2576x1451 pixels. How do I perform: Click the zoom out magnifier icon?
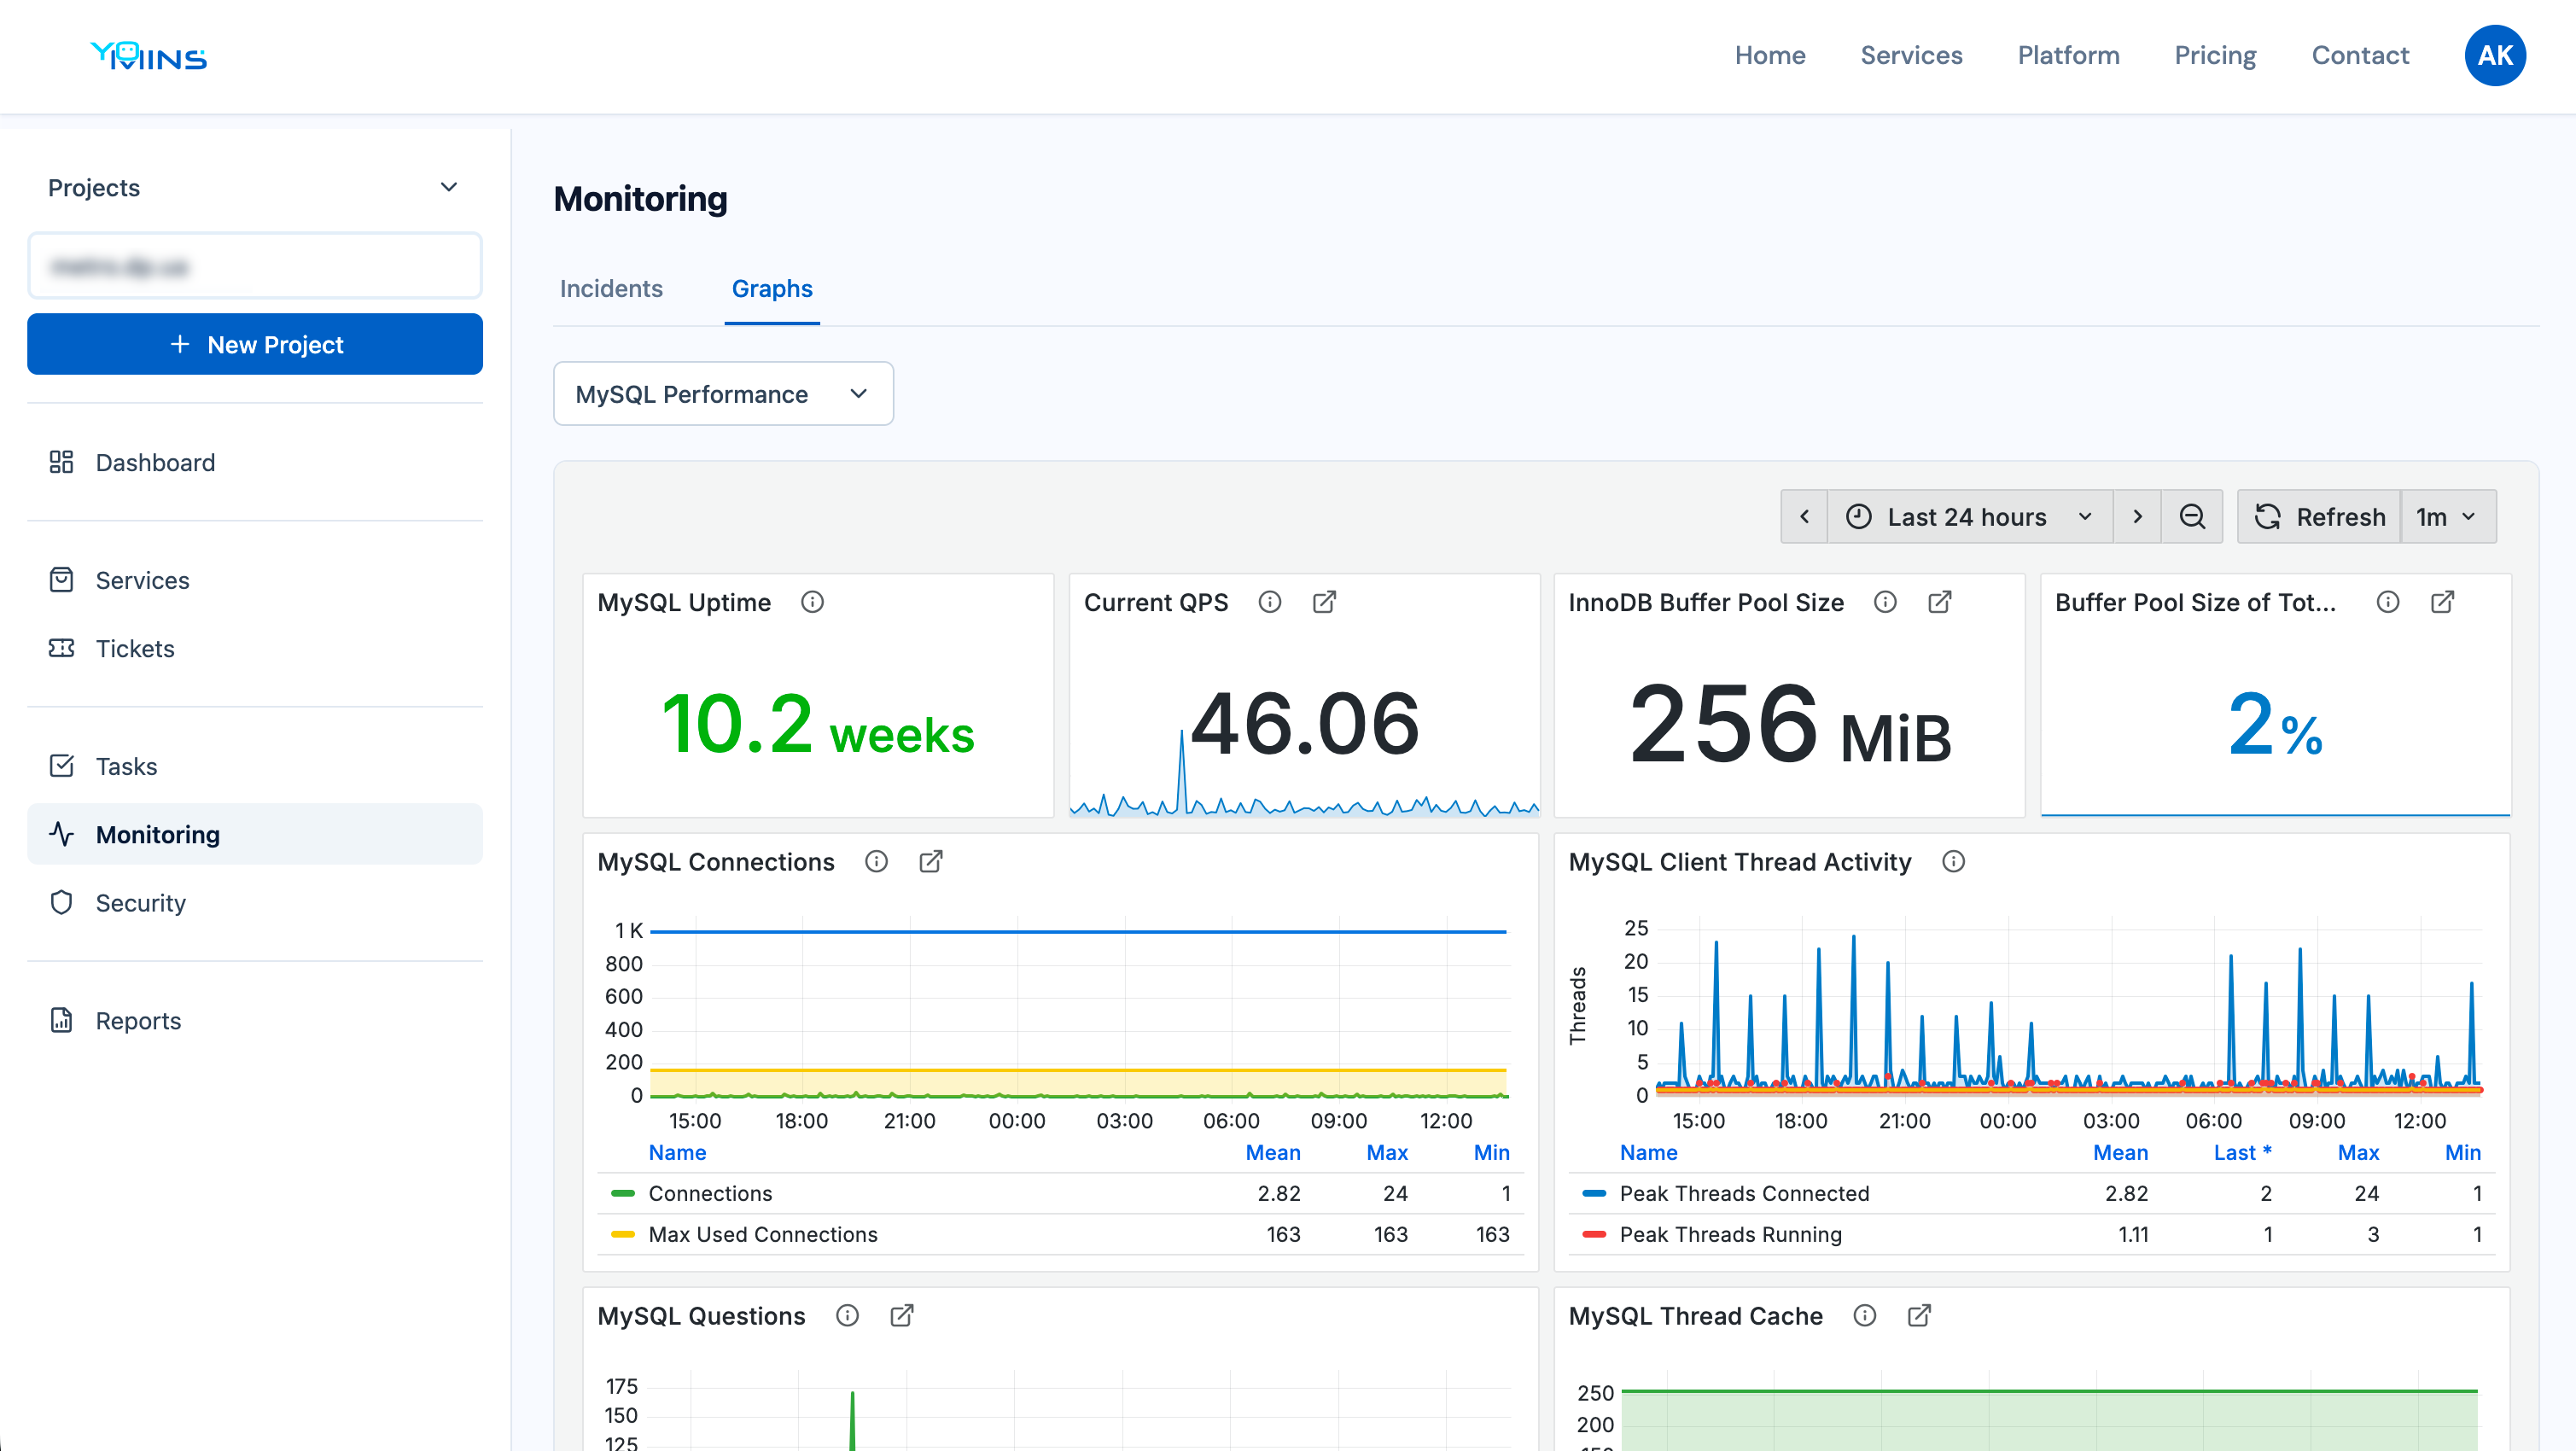2192,516
